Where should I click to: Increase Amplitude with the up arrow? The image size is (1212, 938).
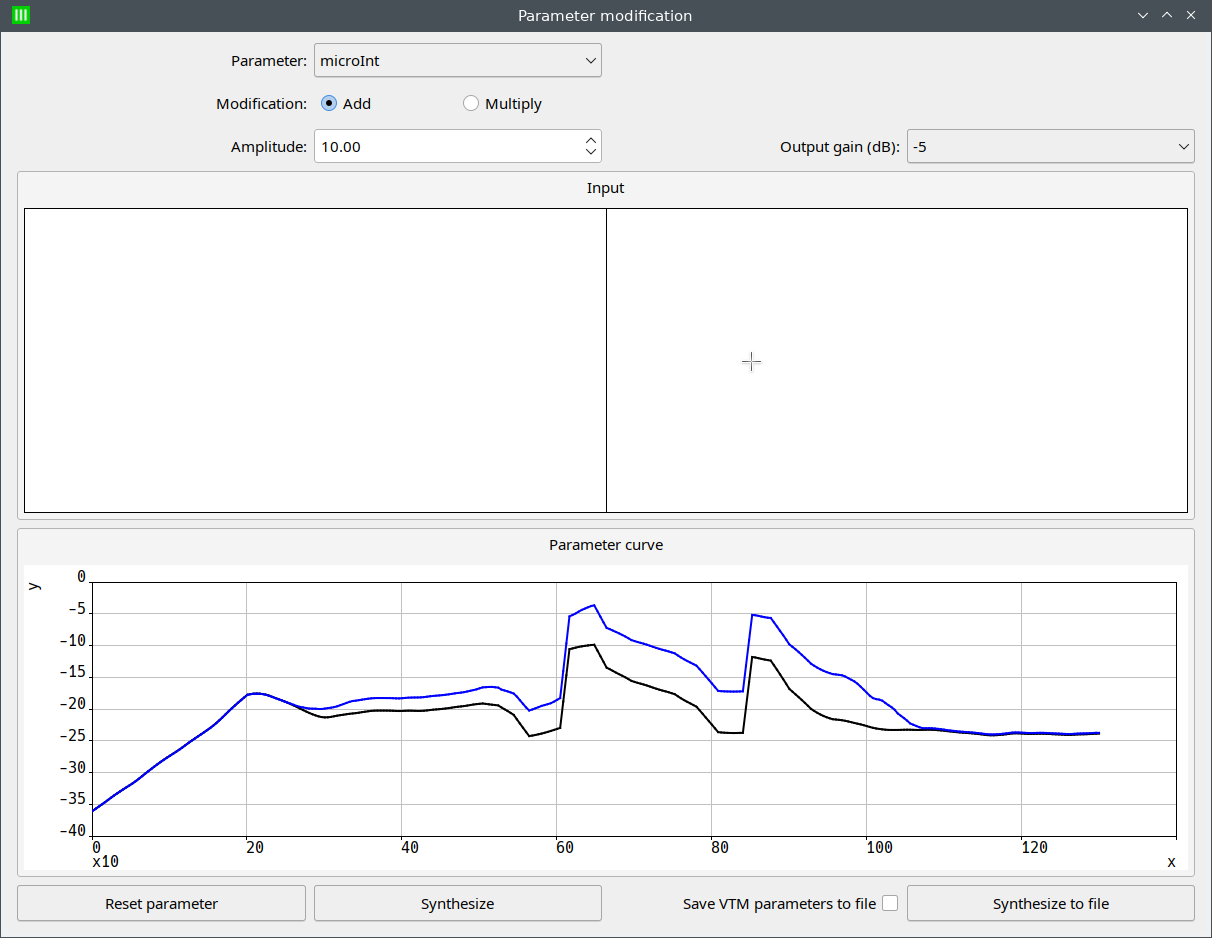(x=591, y=139)
